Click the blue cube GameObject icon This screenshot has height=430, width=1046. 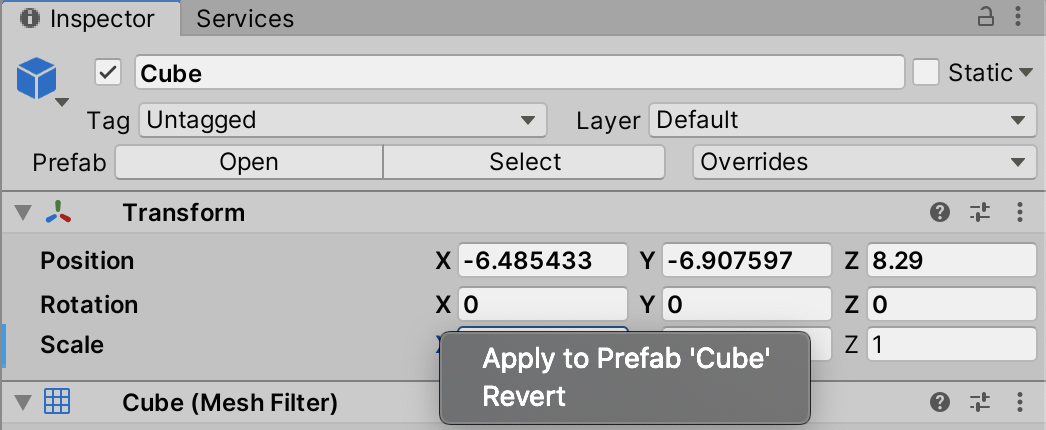[39, 77]
